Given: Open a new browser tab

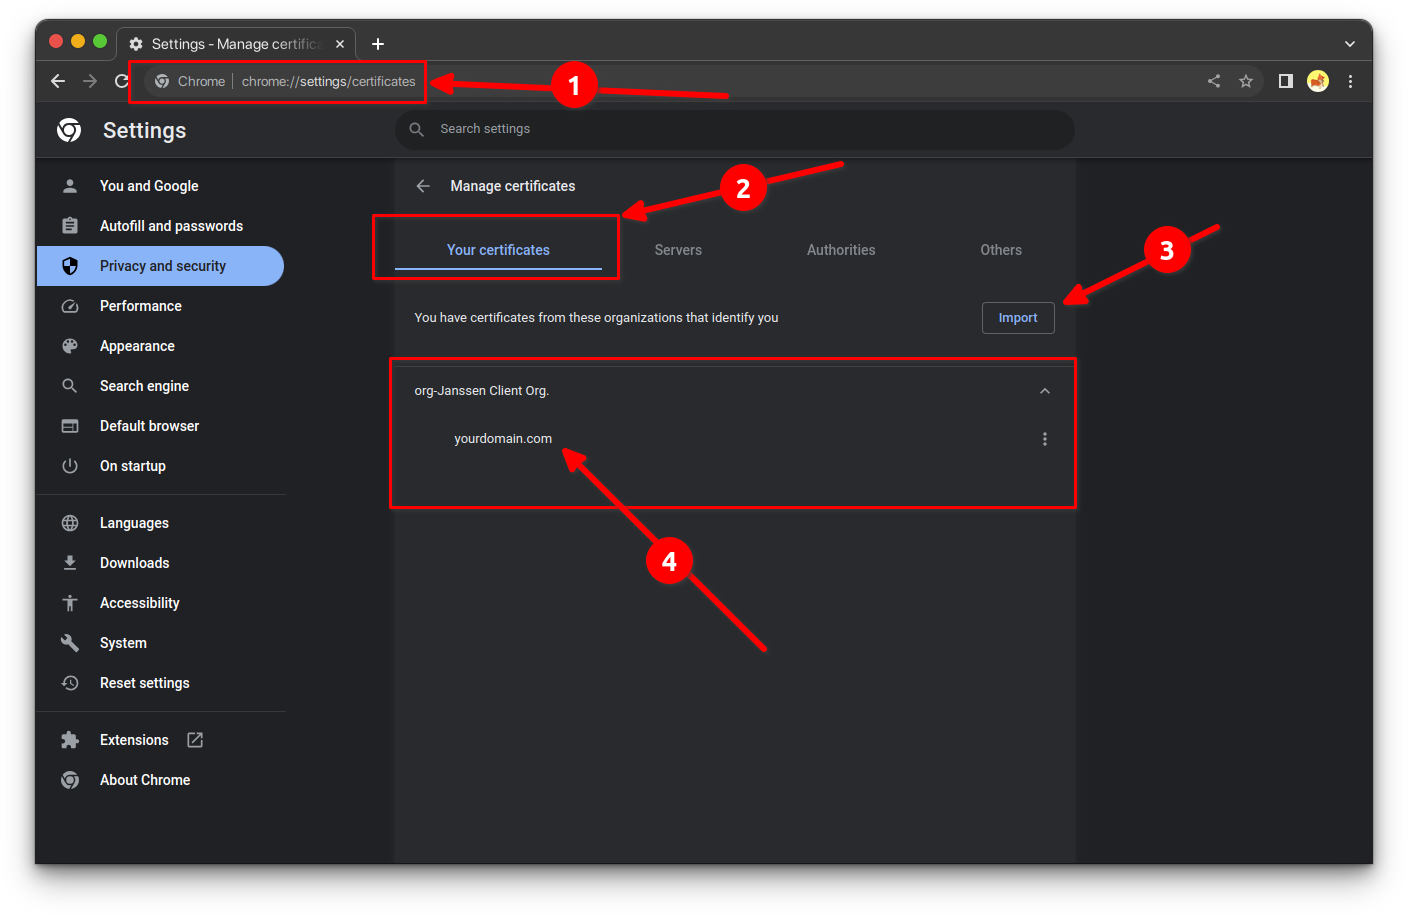Looking at the screenshot, I should pyautogui.click(x=378, y=44).
